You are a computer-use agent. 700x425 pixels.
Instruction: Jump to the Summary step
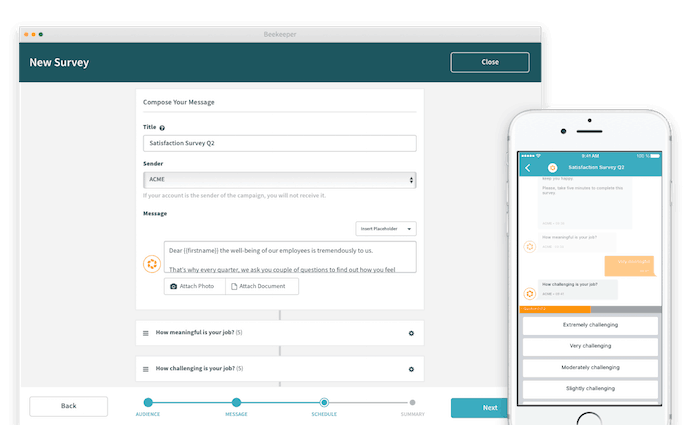412,403
